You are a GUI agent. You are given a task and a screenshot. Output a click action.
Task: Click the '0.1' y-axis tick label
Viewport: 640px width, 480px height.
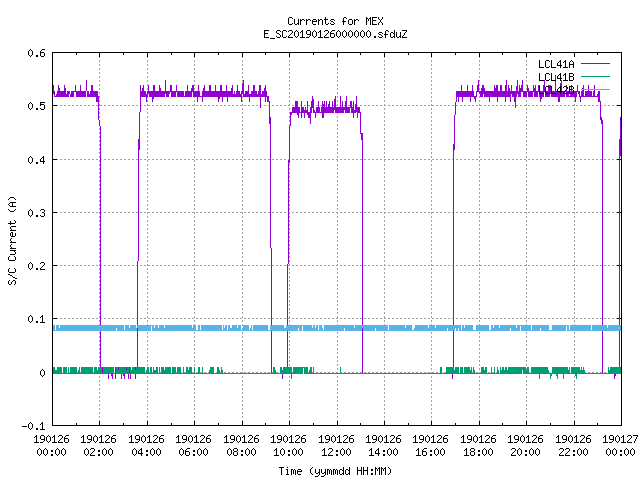click(36, 319)
